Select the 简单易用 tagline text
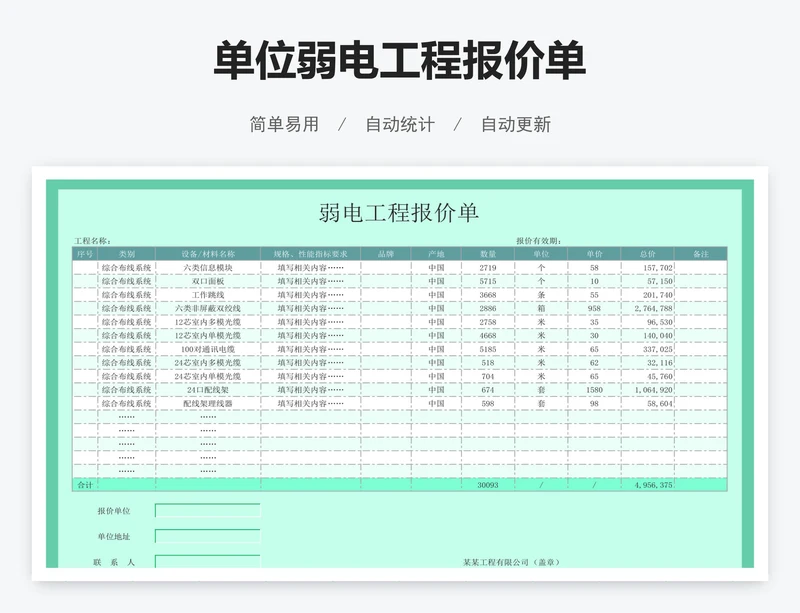 point(284,124)
